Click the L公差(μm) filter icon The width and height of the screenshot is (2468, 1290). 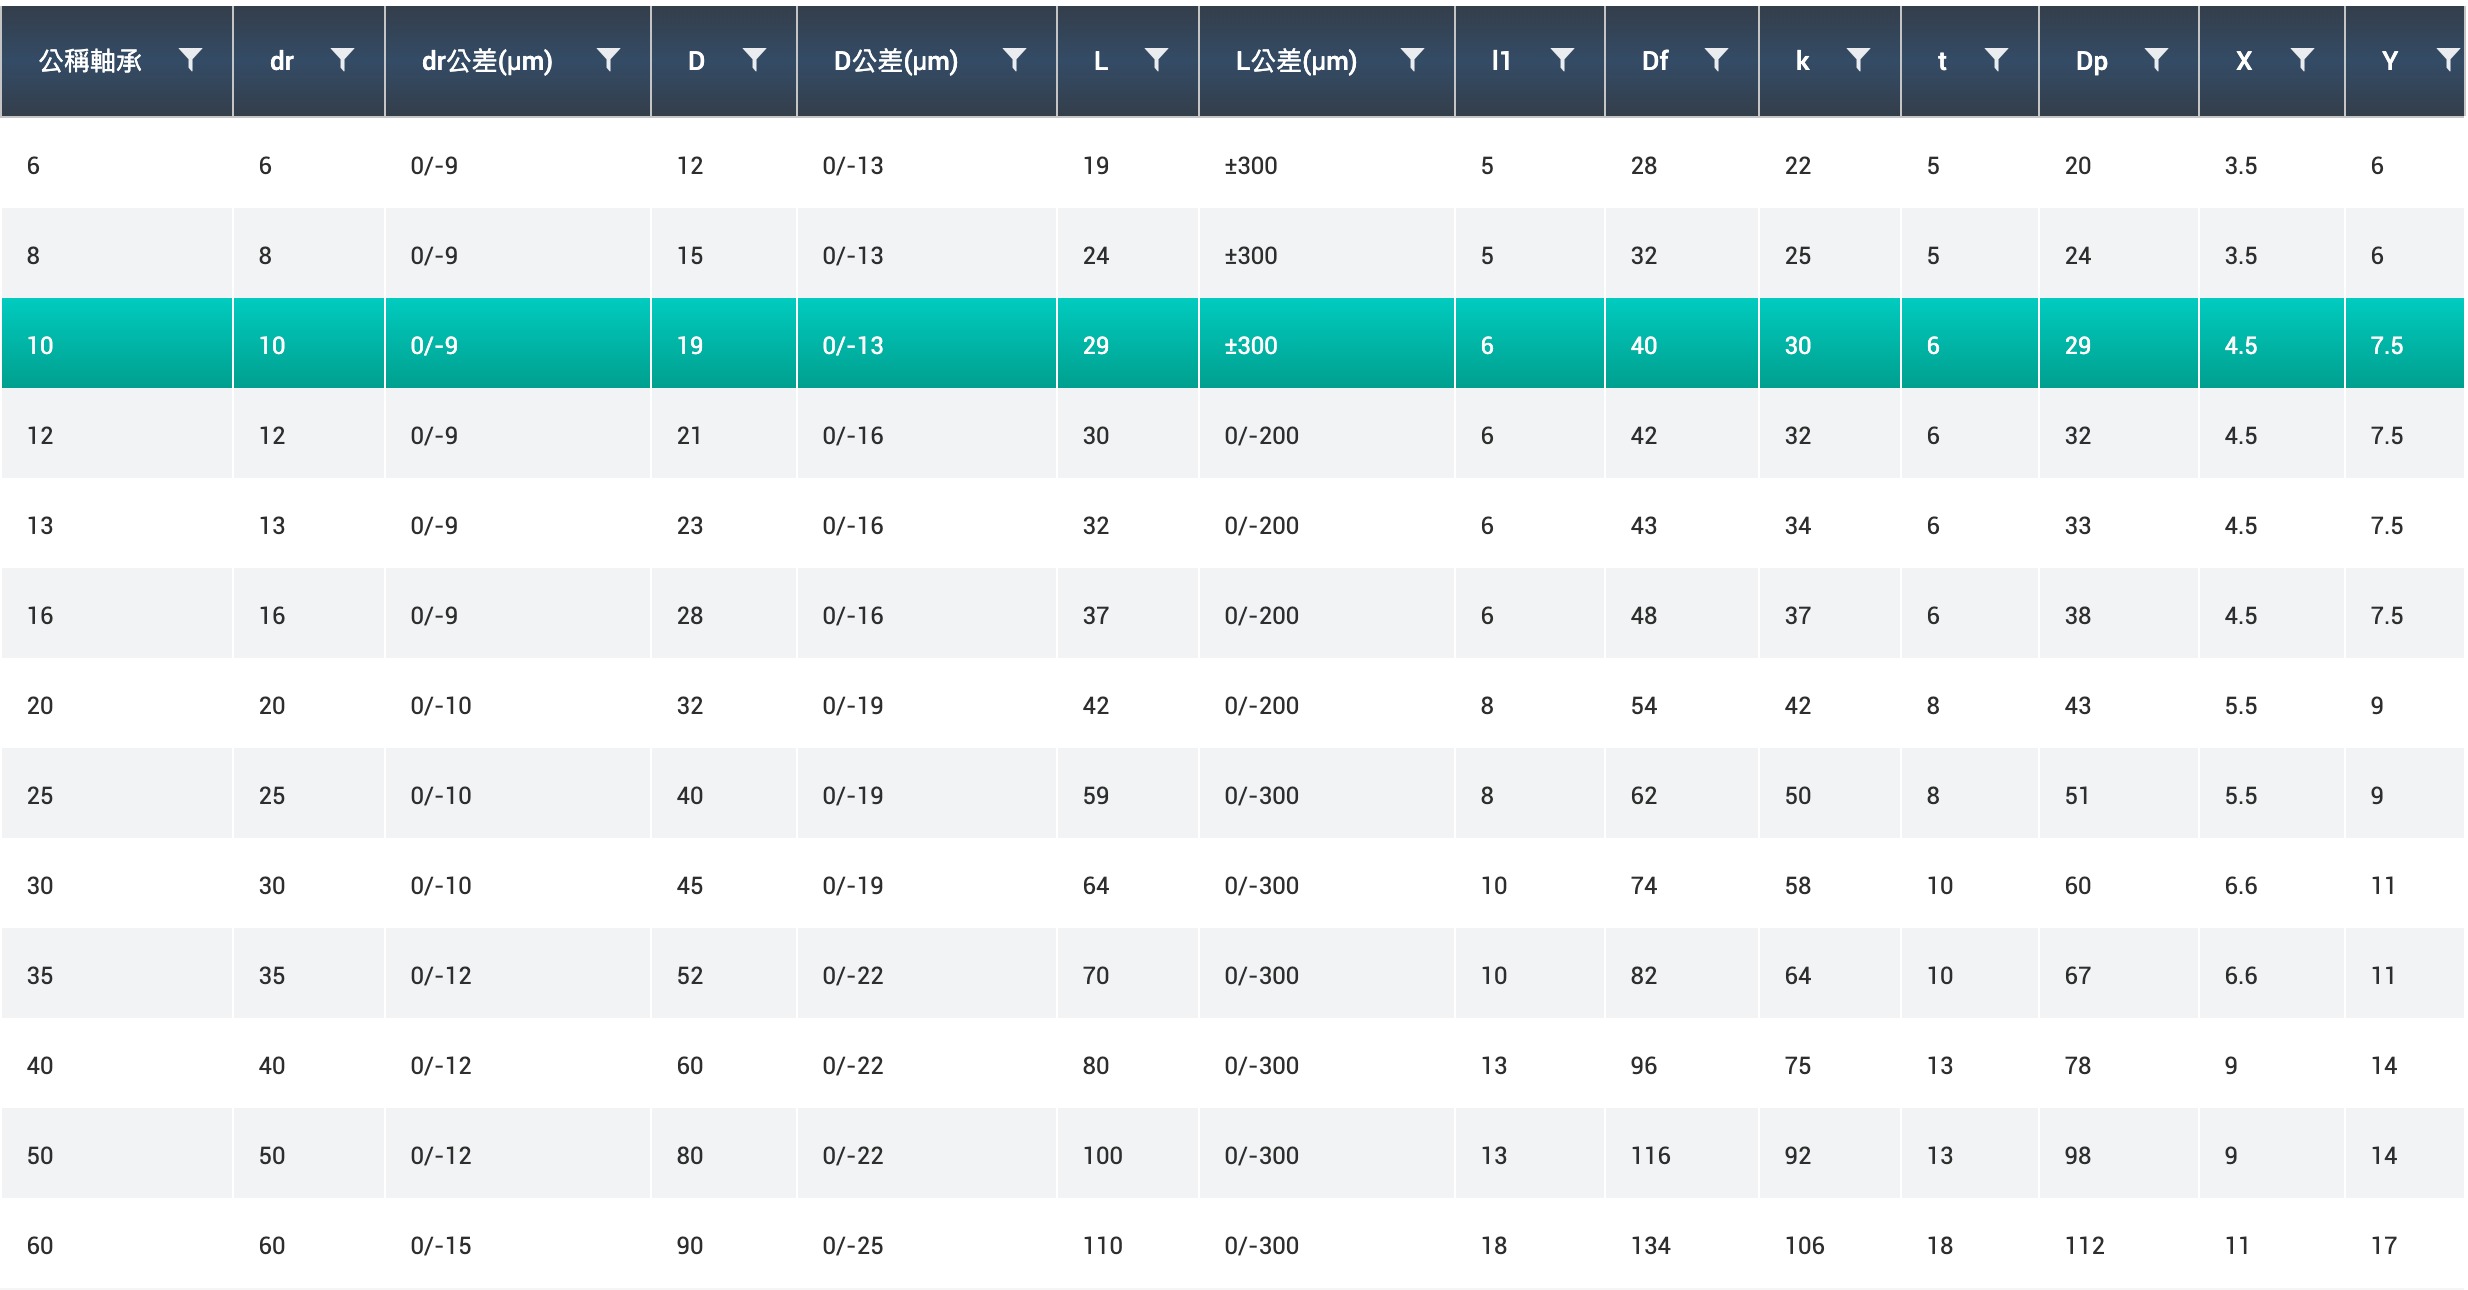[1412, 60]
